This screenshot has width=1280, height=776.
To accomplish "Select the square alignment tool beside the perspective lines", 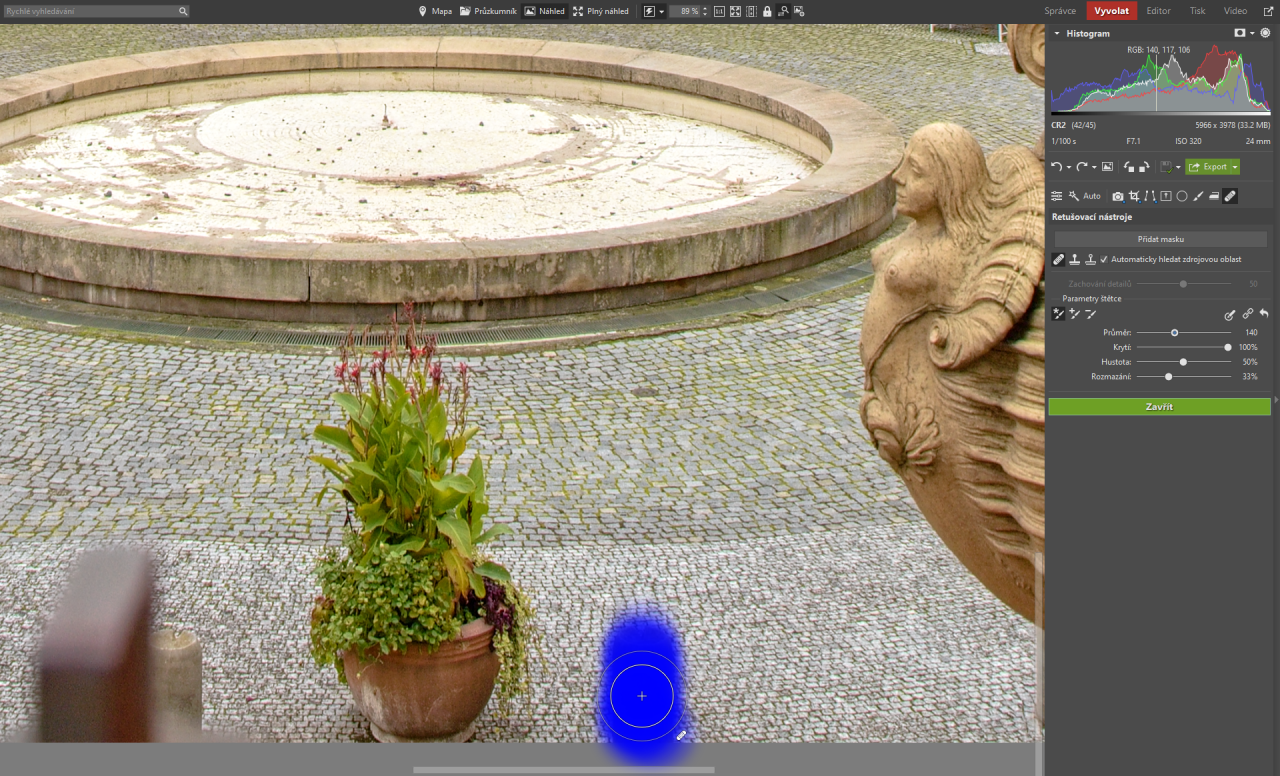I will (x=1166, y=196).
